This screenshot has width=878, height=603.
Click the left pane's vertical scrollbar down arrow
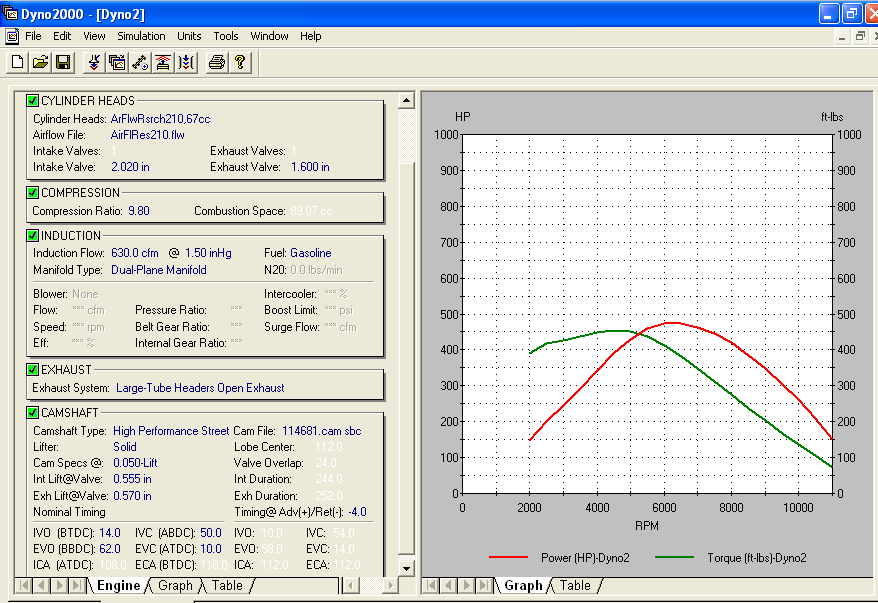pyautogui.click(x=406, y=566)
